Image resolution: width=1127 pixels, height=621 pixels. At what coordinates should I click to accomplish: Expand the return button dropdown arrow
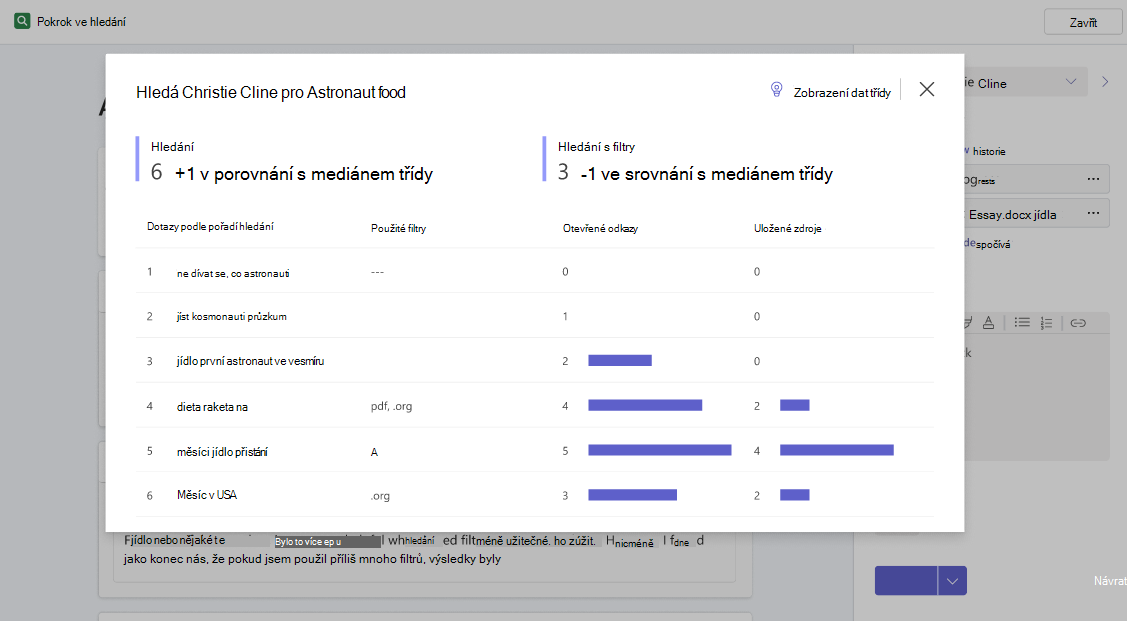(952, 581)
